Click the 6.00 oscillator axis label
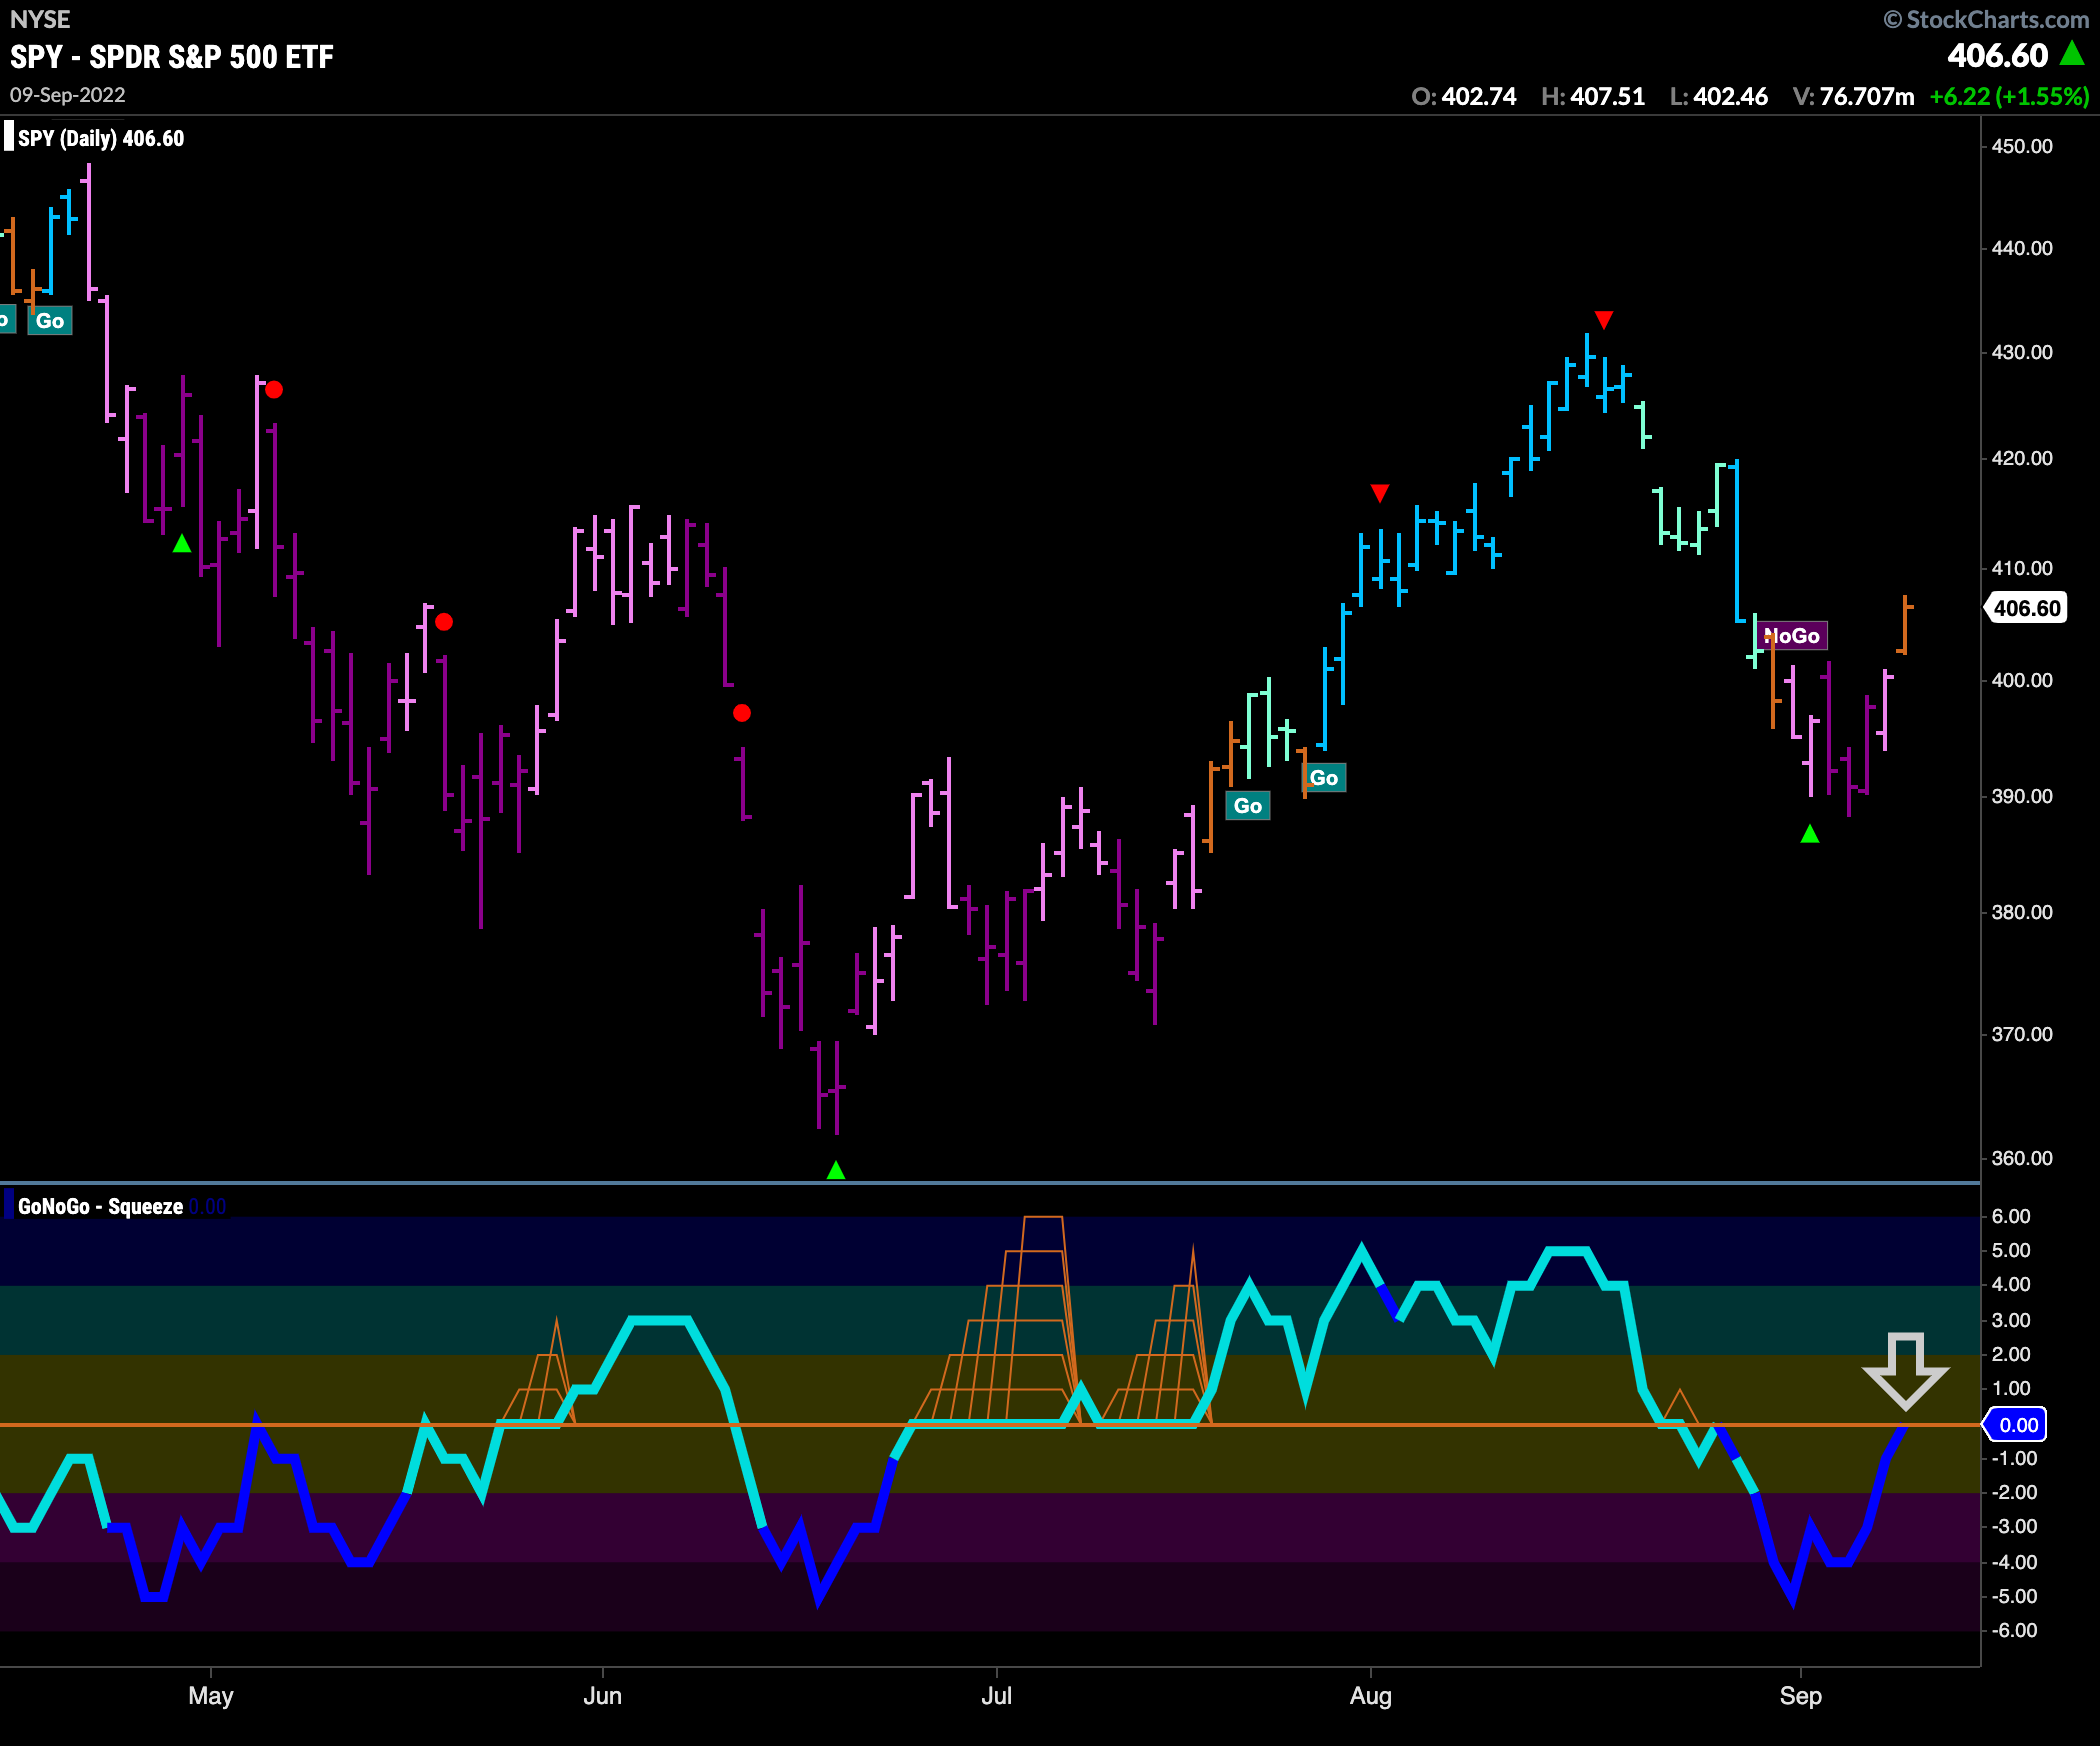The width and height of the screenshot is (2100, 1746). click(2011, 1216)
